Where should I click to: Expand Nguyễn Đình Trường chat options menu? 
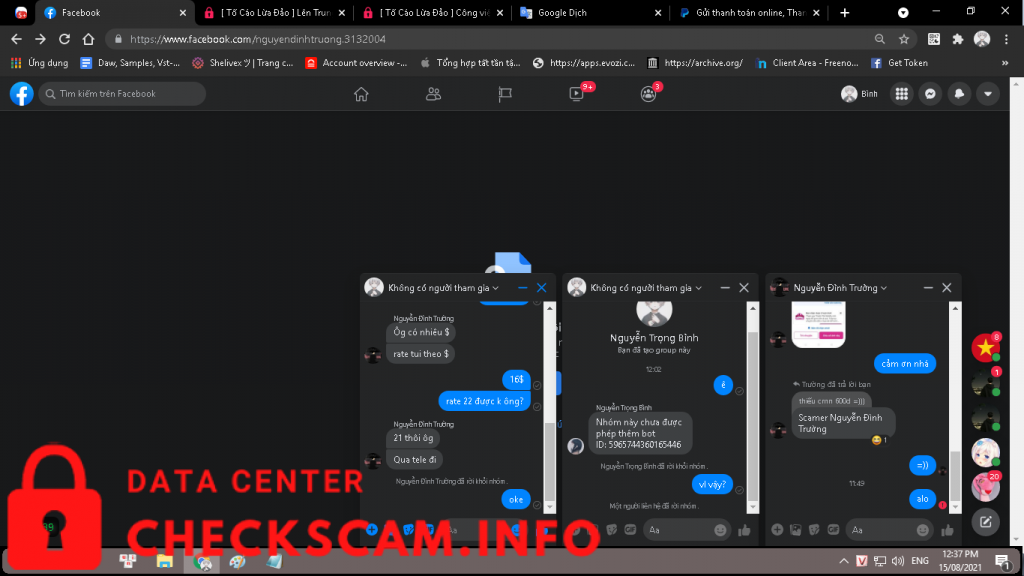(x=884, y=288)
